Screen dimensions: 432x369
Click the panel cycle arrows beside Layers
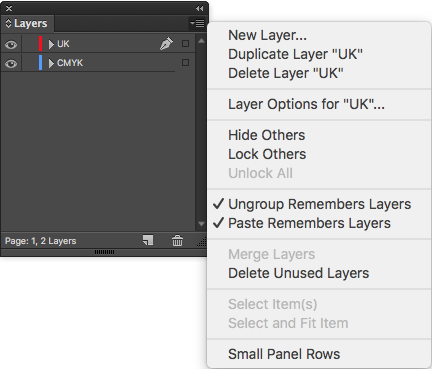click(x=8, y=23)
